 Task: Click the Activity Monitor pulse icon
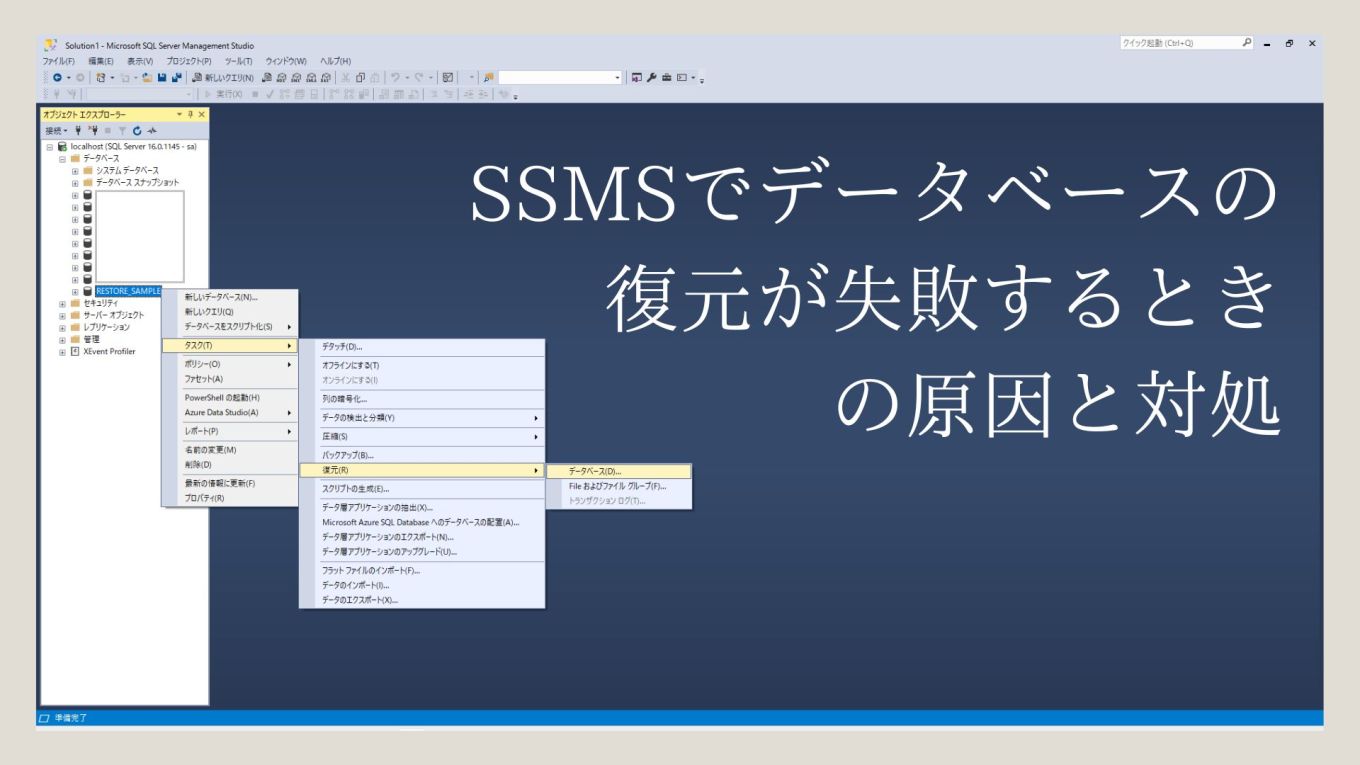click(x=152, y=131)
